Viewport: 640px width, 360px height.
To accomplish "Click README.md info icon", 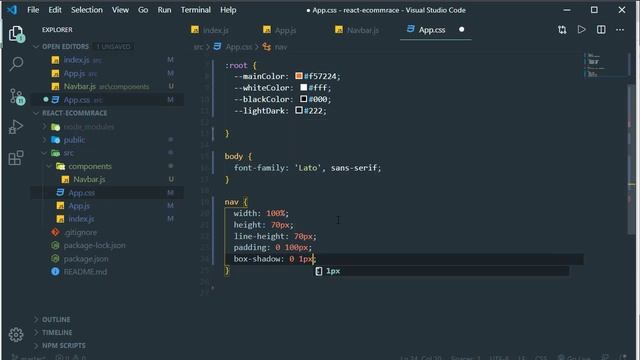I will [x=56, y=271].
